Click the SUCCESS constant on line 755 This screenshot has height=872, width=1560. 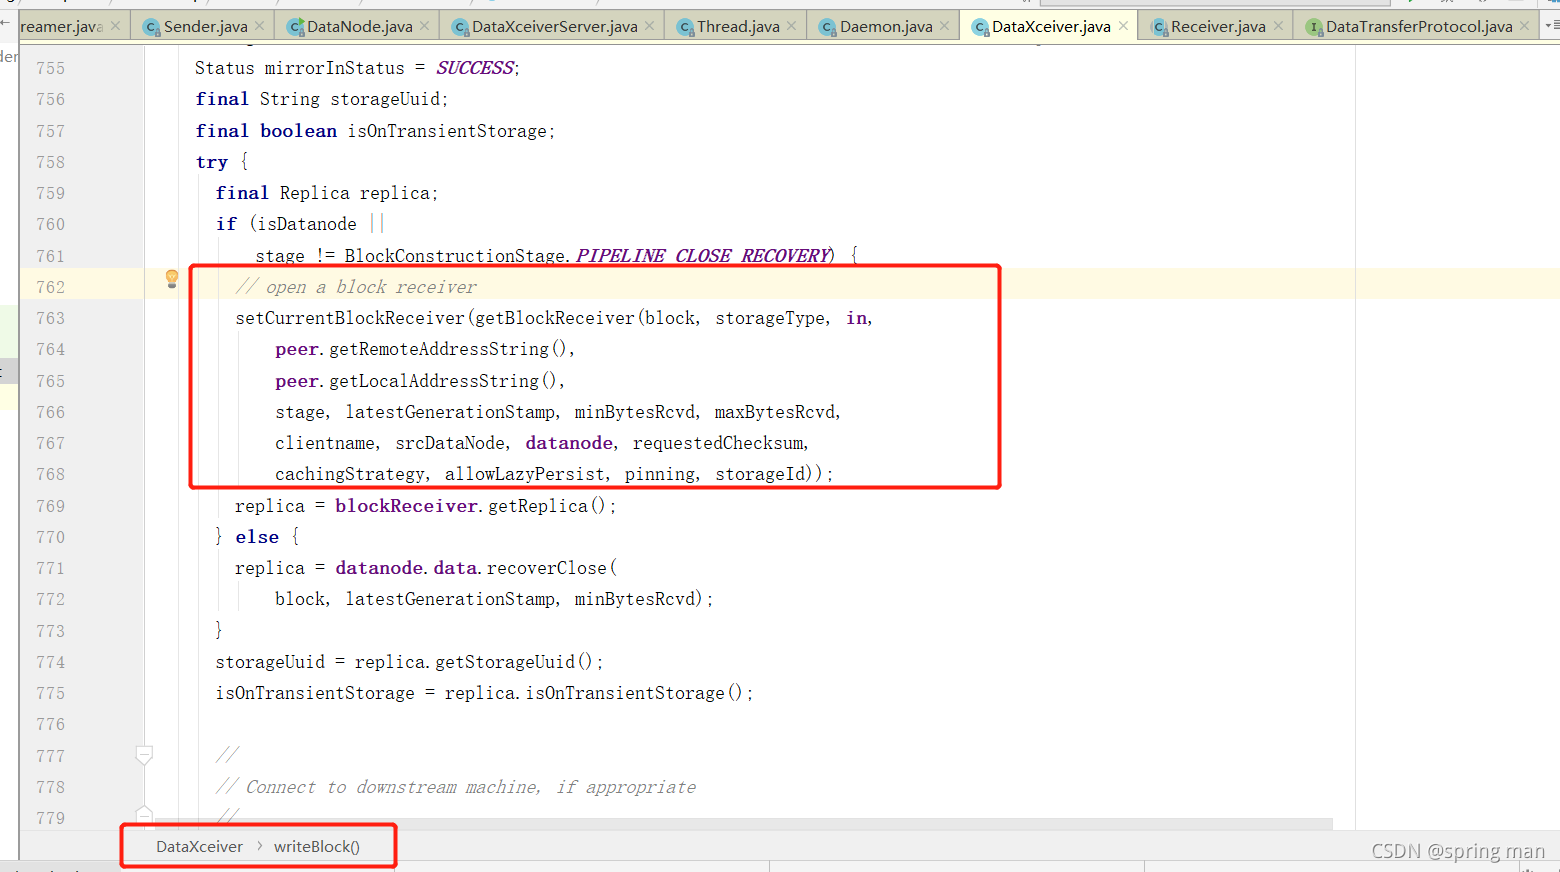point(475,68)
